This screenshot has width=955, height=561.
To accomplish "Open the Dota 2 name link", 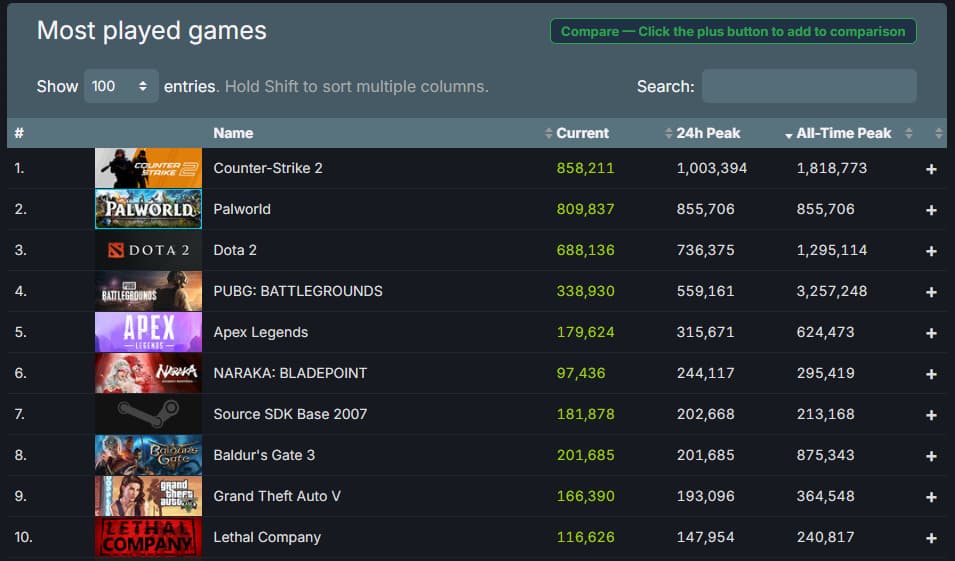I will (x=235, y=250).
